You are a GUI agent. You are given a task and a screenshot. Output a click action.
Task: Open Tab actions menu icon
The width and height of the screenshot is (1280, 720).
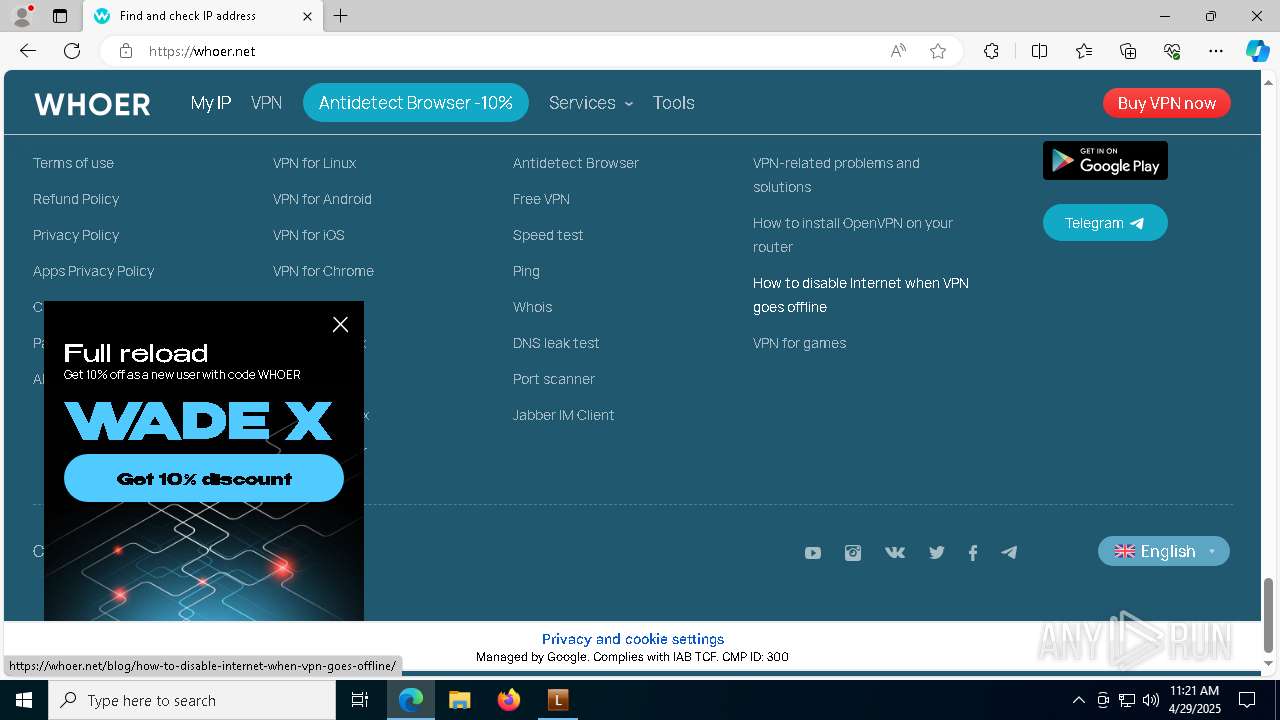(x=60, y=16)
